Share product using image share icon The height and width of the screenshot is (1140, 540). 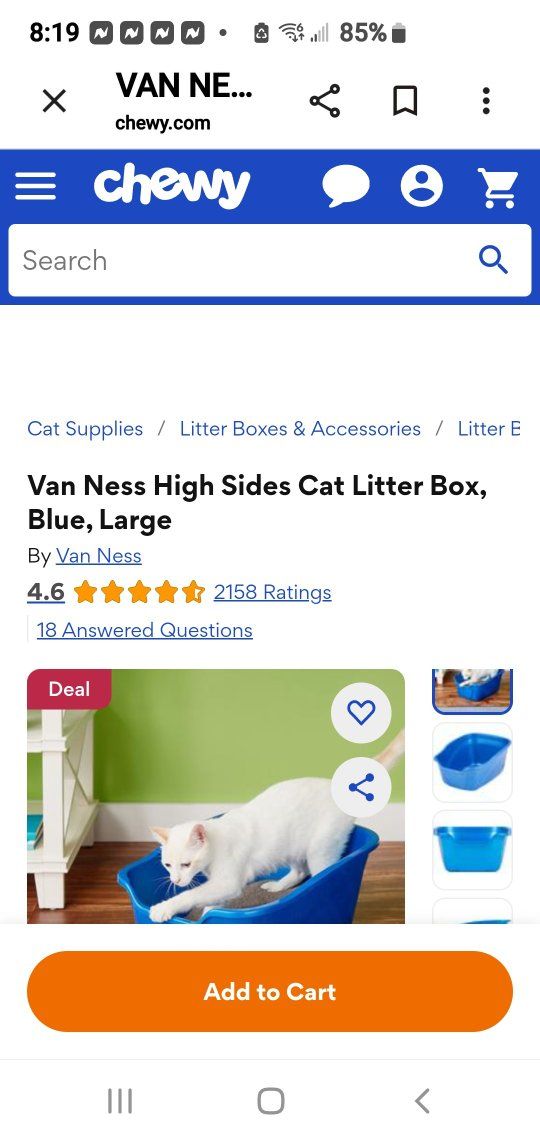[x=361, y=787]
